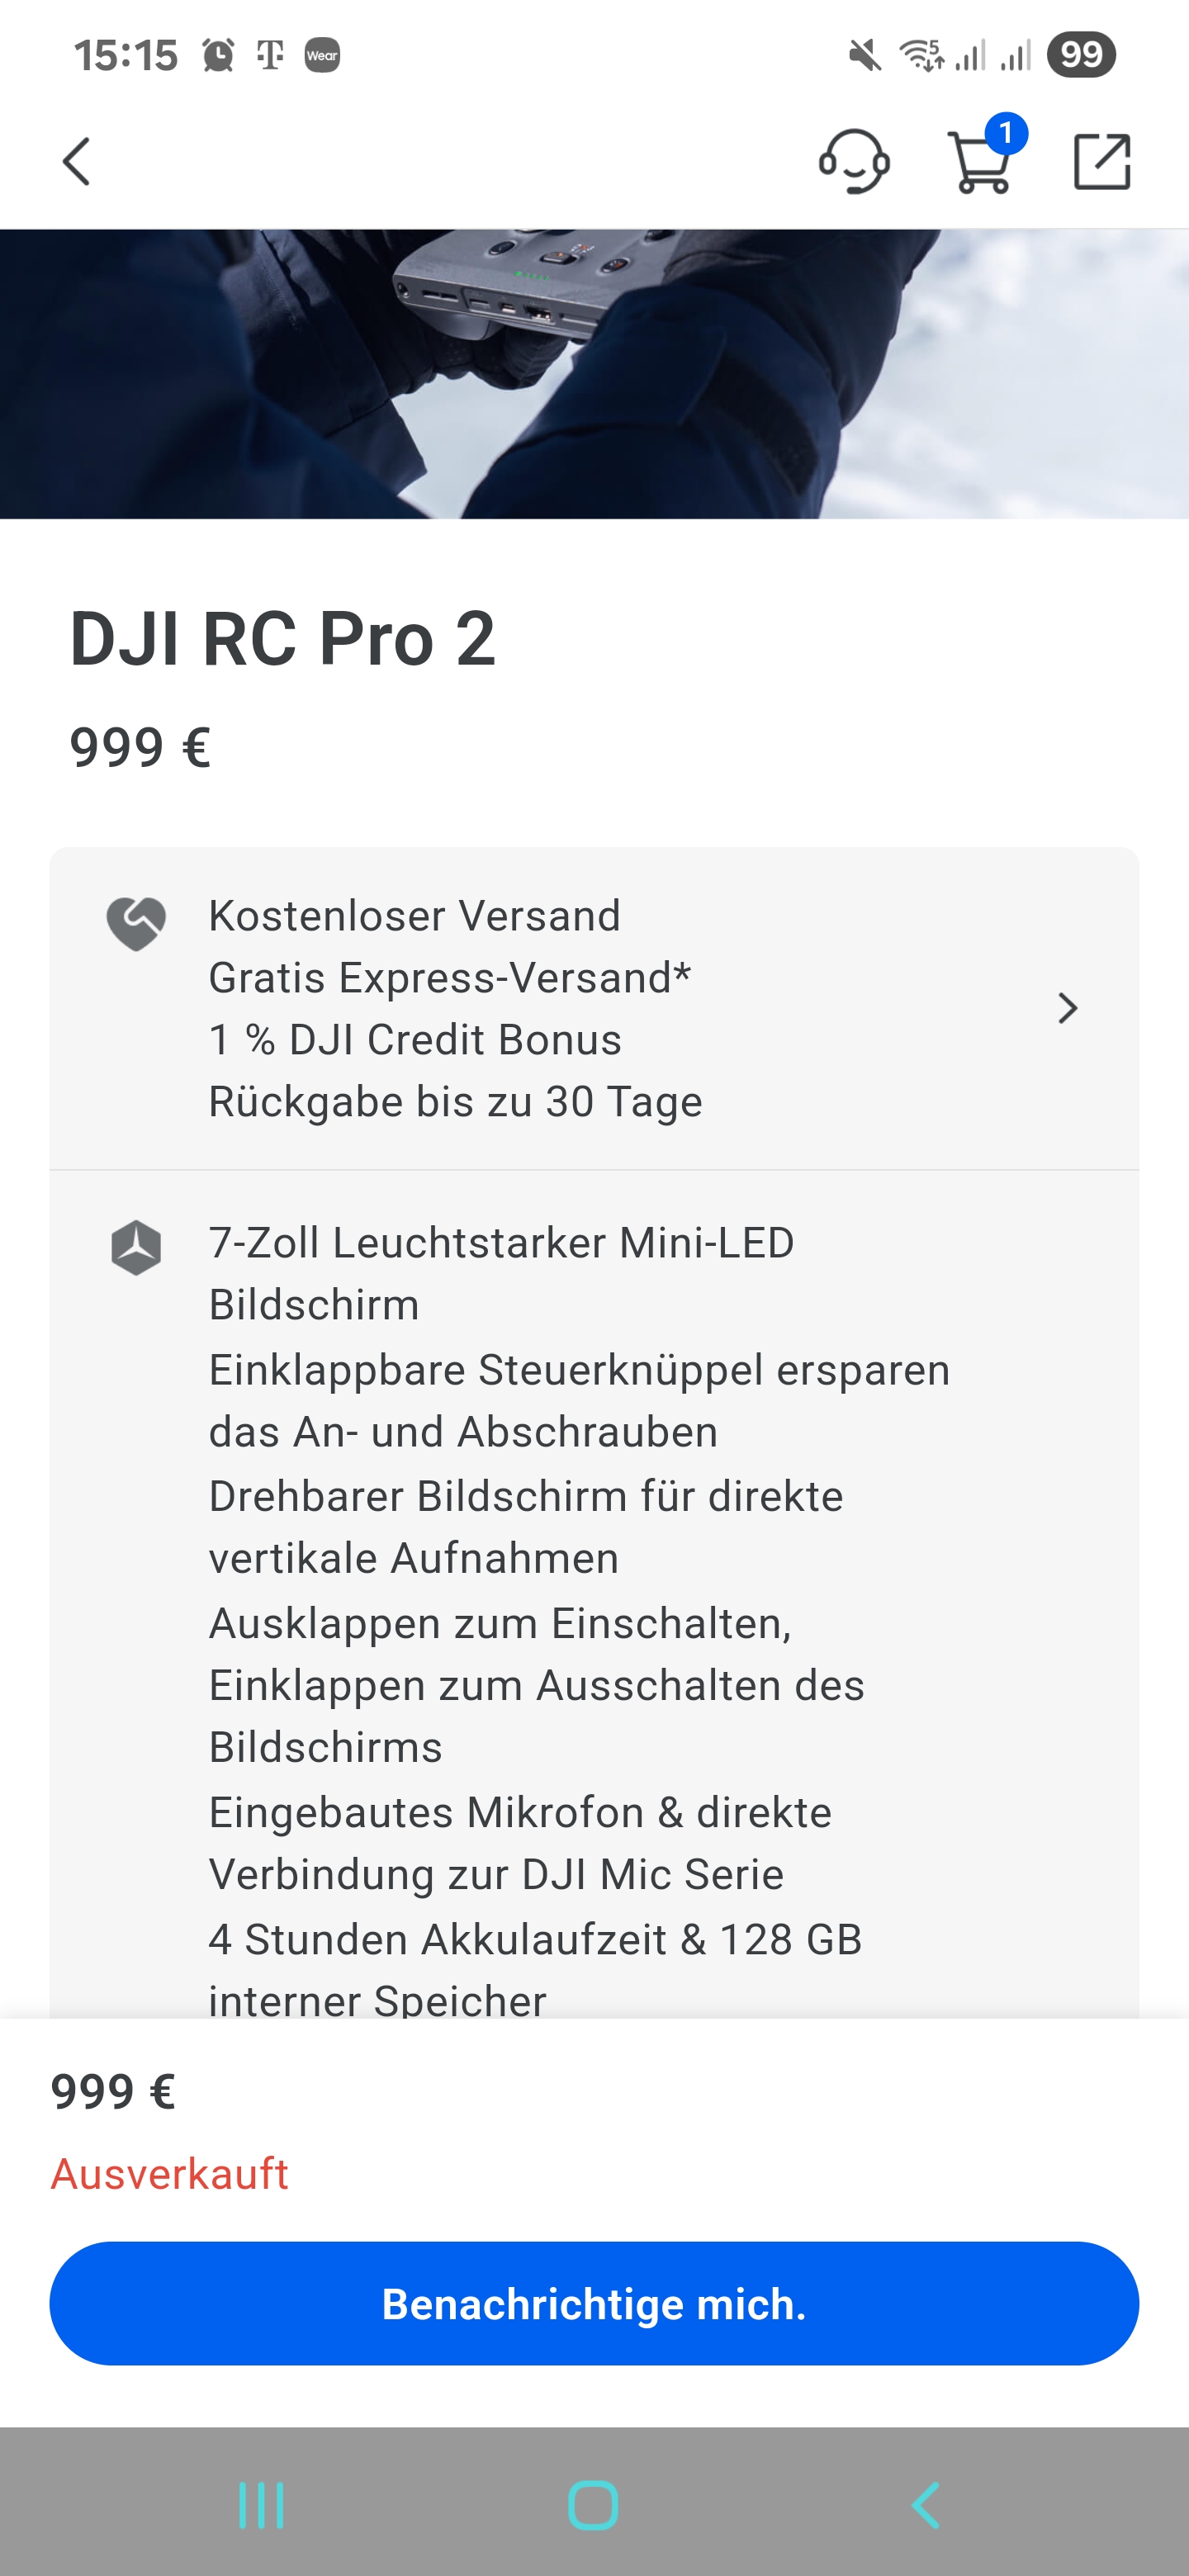The width and height of the screenshot is (1189, 2576).
Task: Tap the 7-Zoll Mini-LED Bildschirm feature
Action: tap(501, 1273)
